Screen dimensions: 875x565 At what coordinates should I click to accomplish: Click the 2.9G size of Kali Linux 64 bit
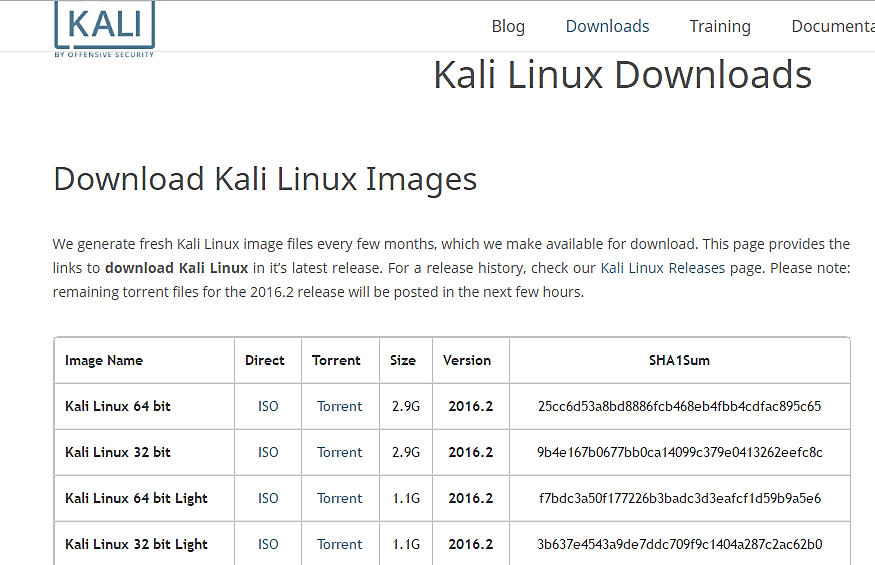[x=406, y=406]
